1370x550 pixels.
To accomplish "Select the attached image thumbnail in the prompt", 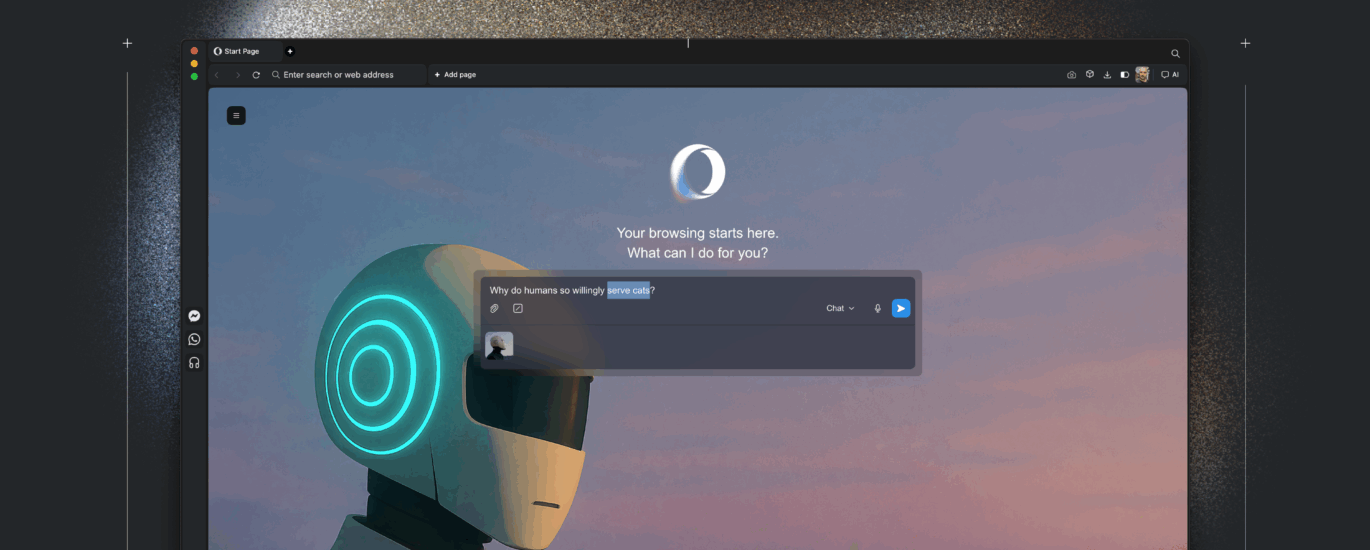I will click(499, 345).
